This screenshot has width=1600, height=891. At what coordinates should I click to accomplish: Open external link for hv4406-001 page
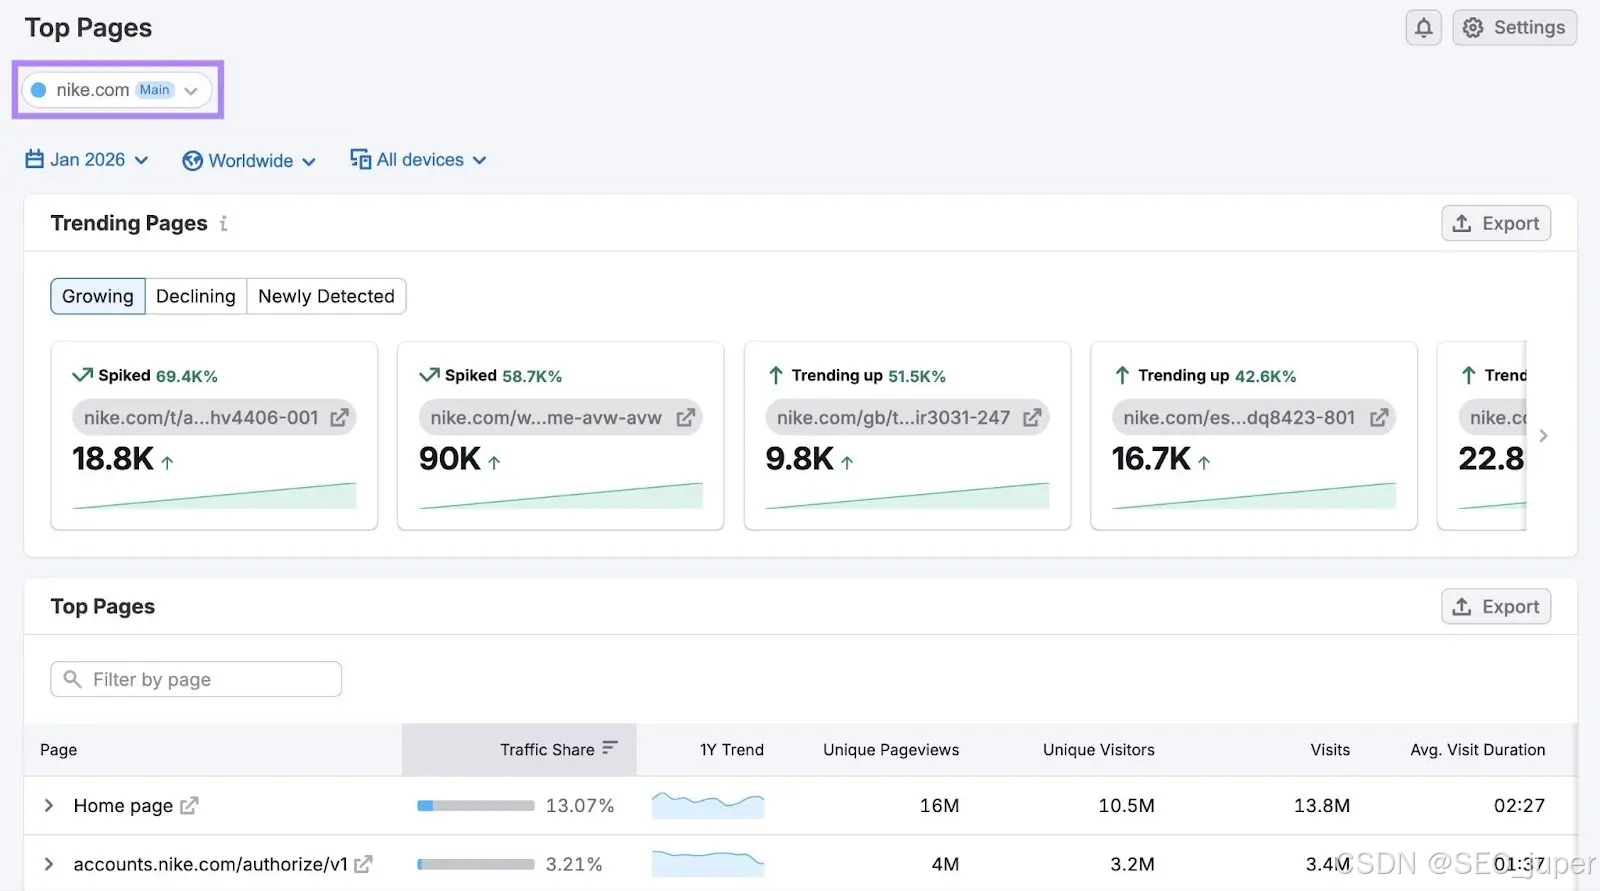click(339, 418)
